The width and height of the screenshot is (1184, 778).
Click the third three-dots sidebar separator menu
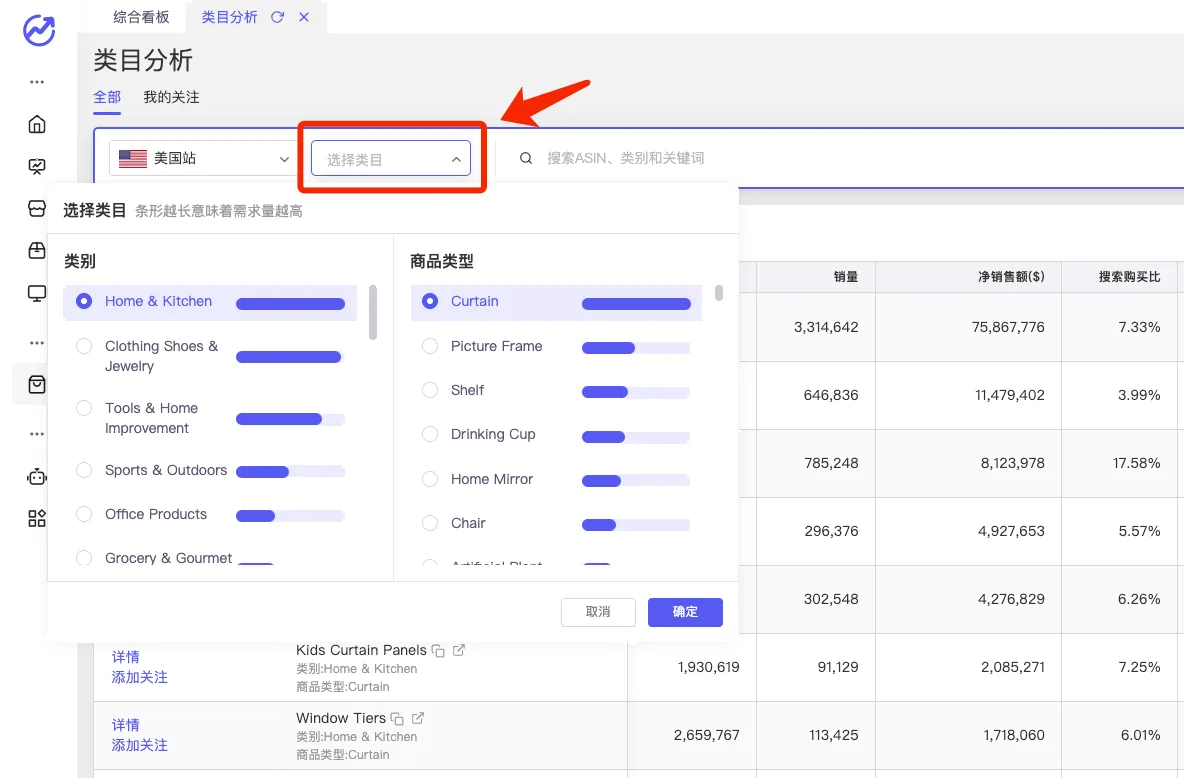pos(37,434)
